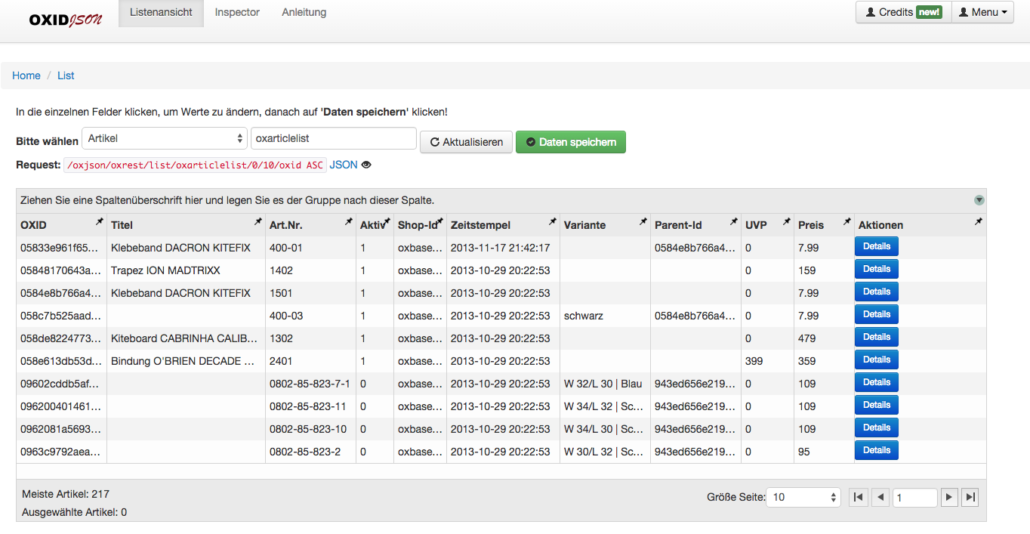The height and width of the screenshot is (534, 1030).
Task: Select timestamp 2013-11-17 21:42:17
Action: pos(503,248)
